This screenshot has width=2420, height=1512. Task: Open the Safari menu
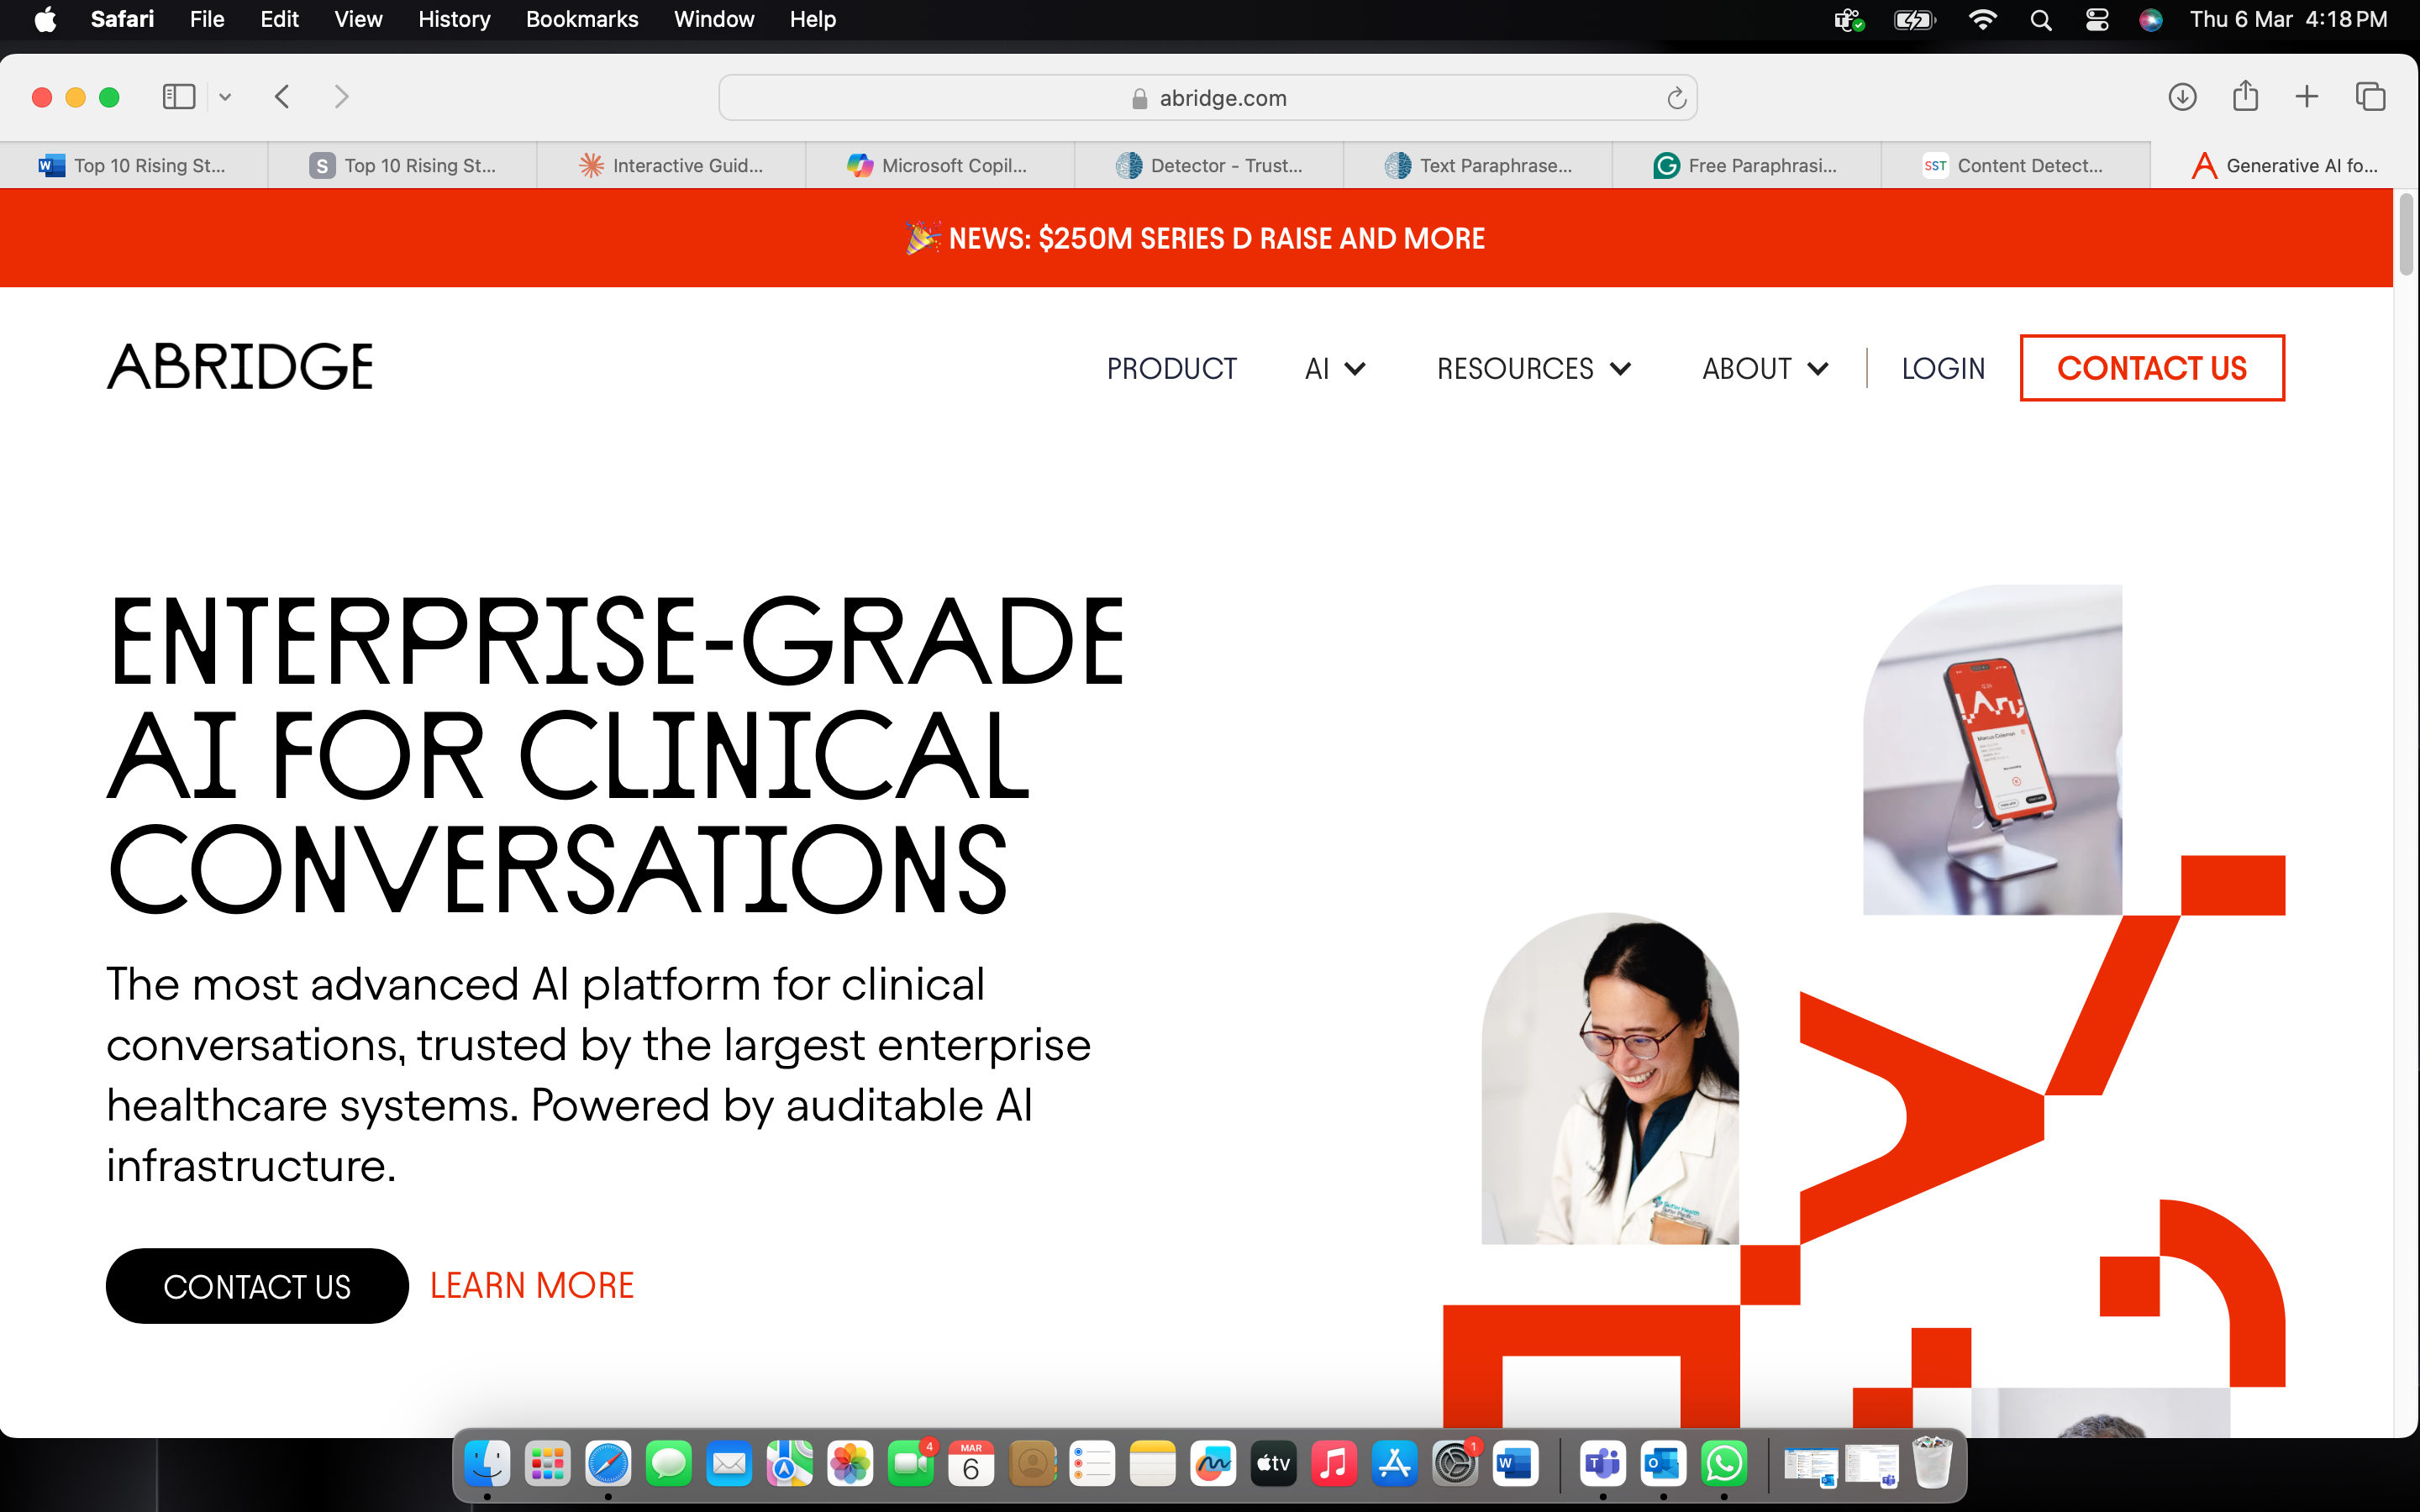click(x=122, y=19)
